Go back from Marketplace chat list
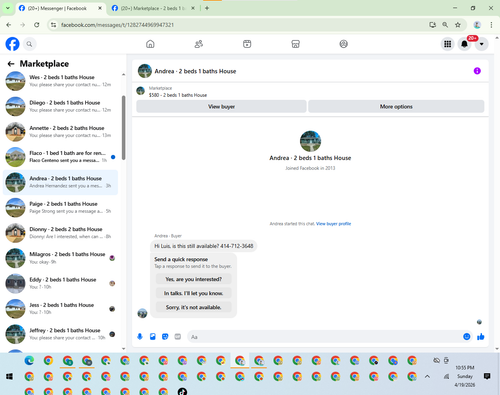Screen dimensions: 500x395 click(x=11, y=64)
